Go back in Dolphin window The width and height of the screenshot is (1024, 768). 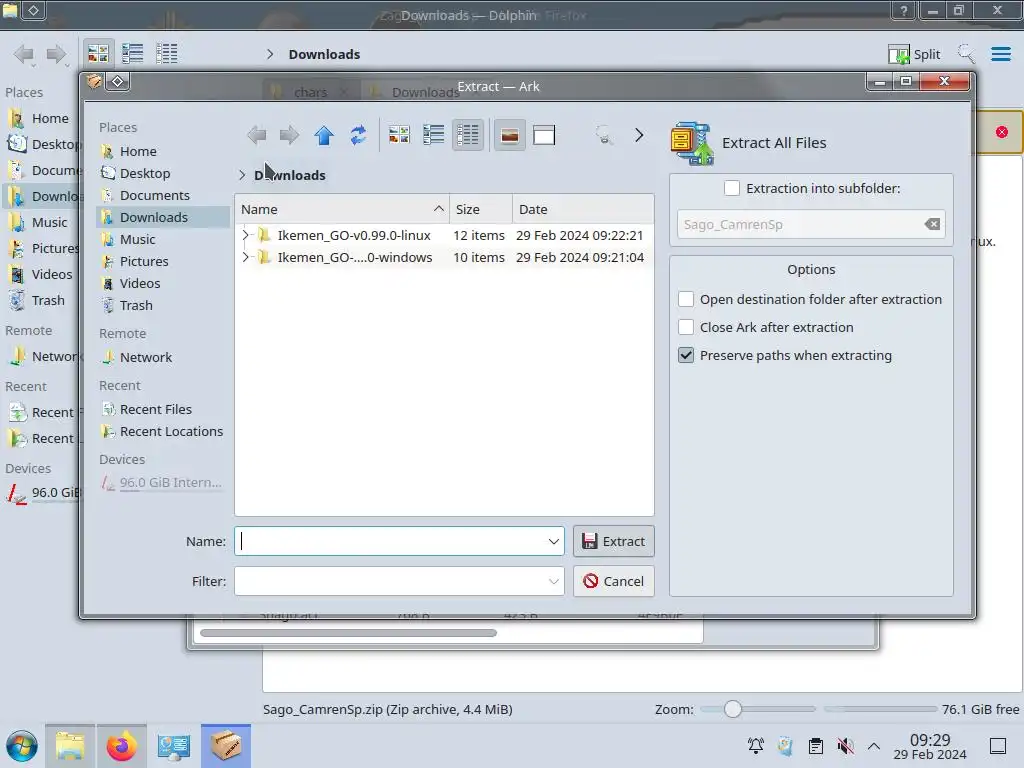[24, 54]
